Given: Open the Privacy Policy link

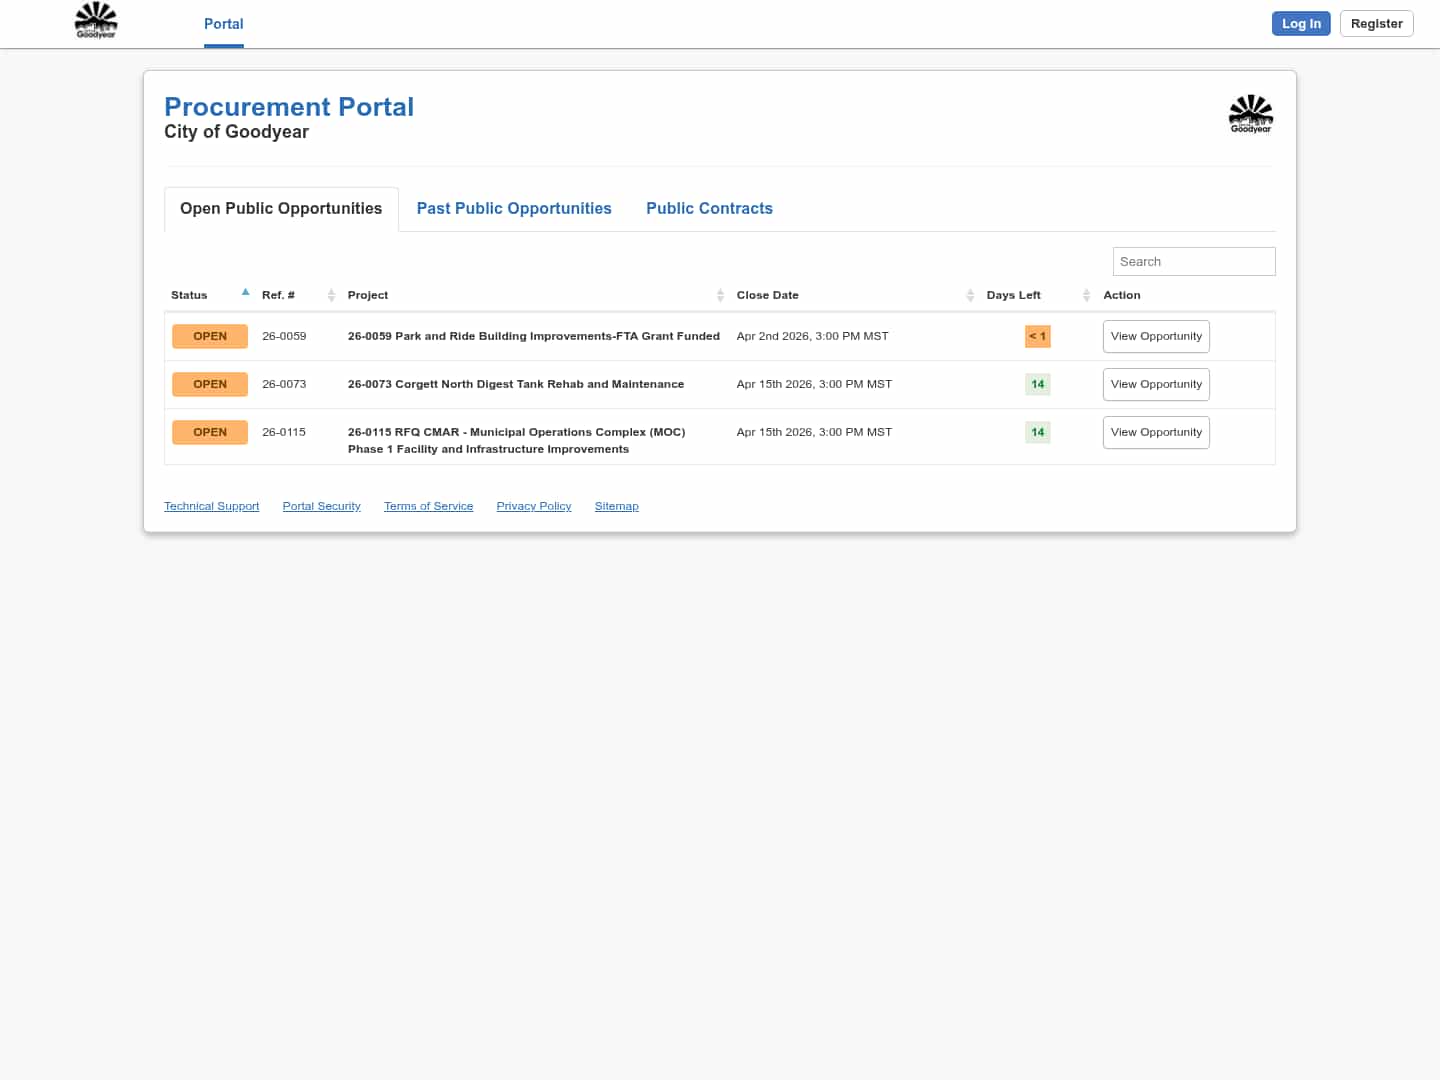Looking at the screenshot, I should click(534, 507).
